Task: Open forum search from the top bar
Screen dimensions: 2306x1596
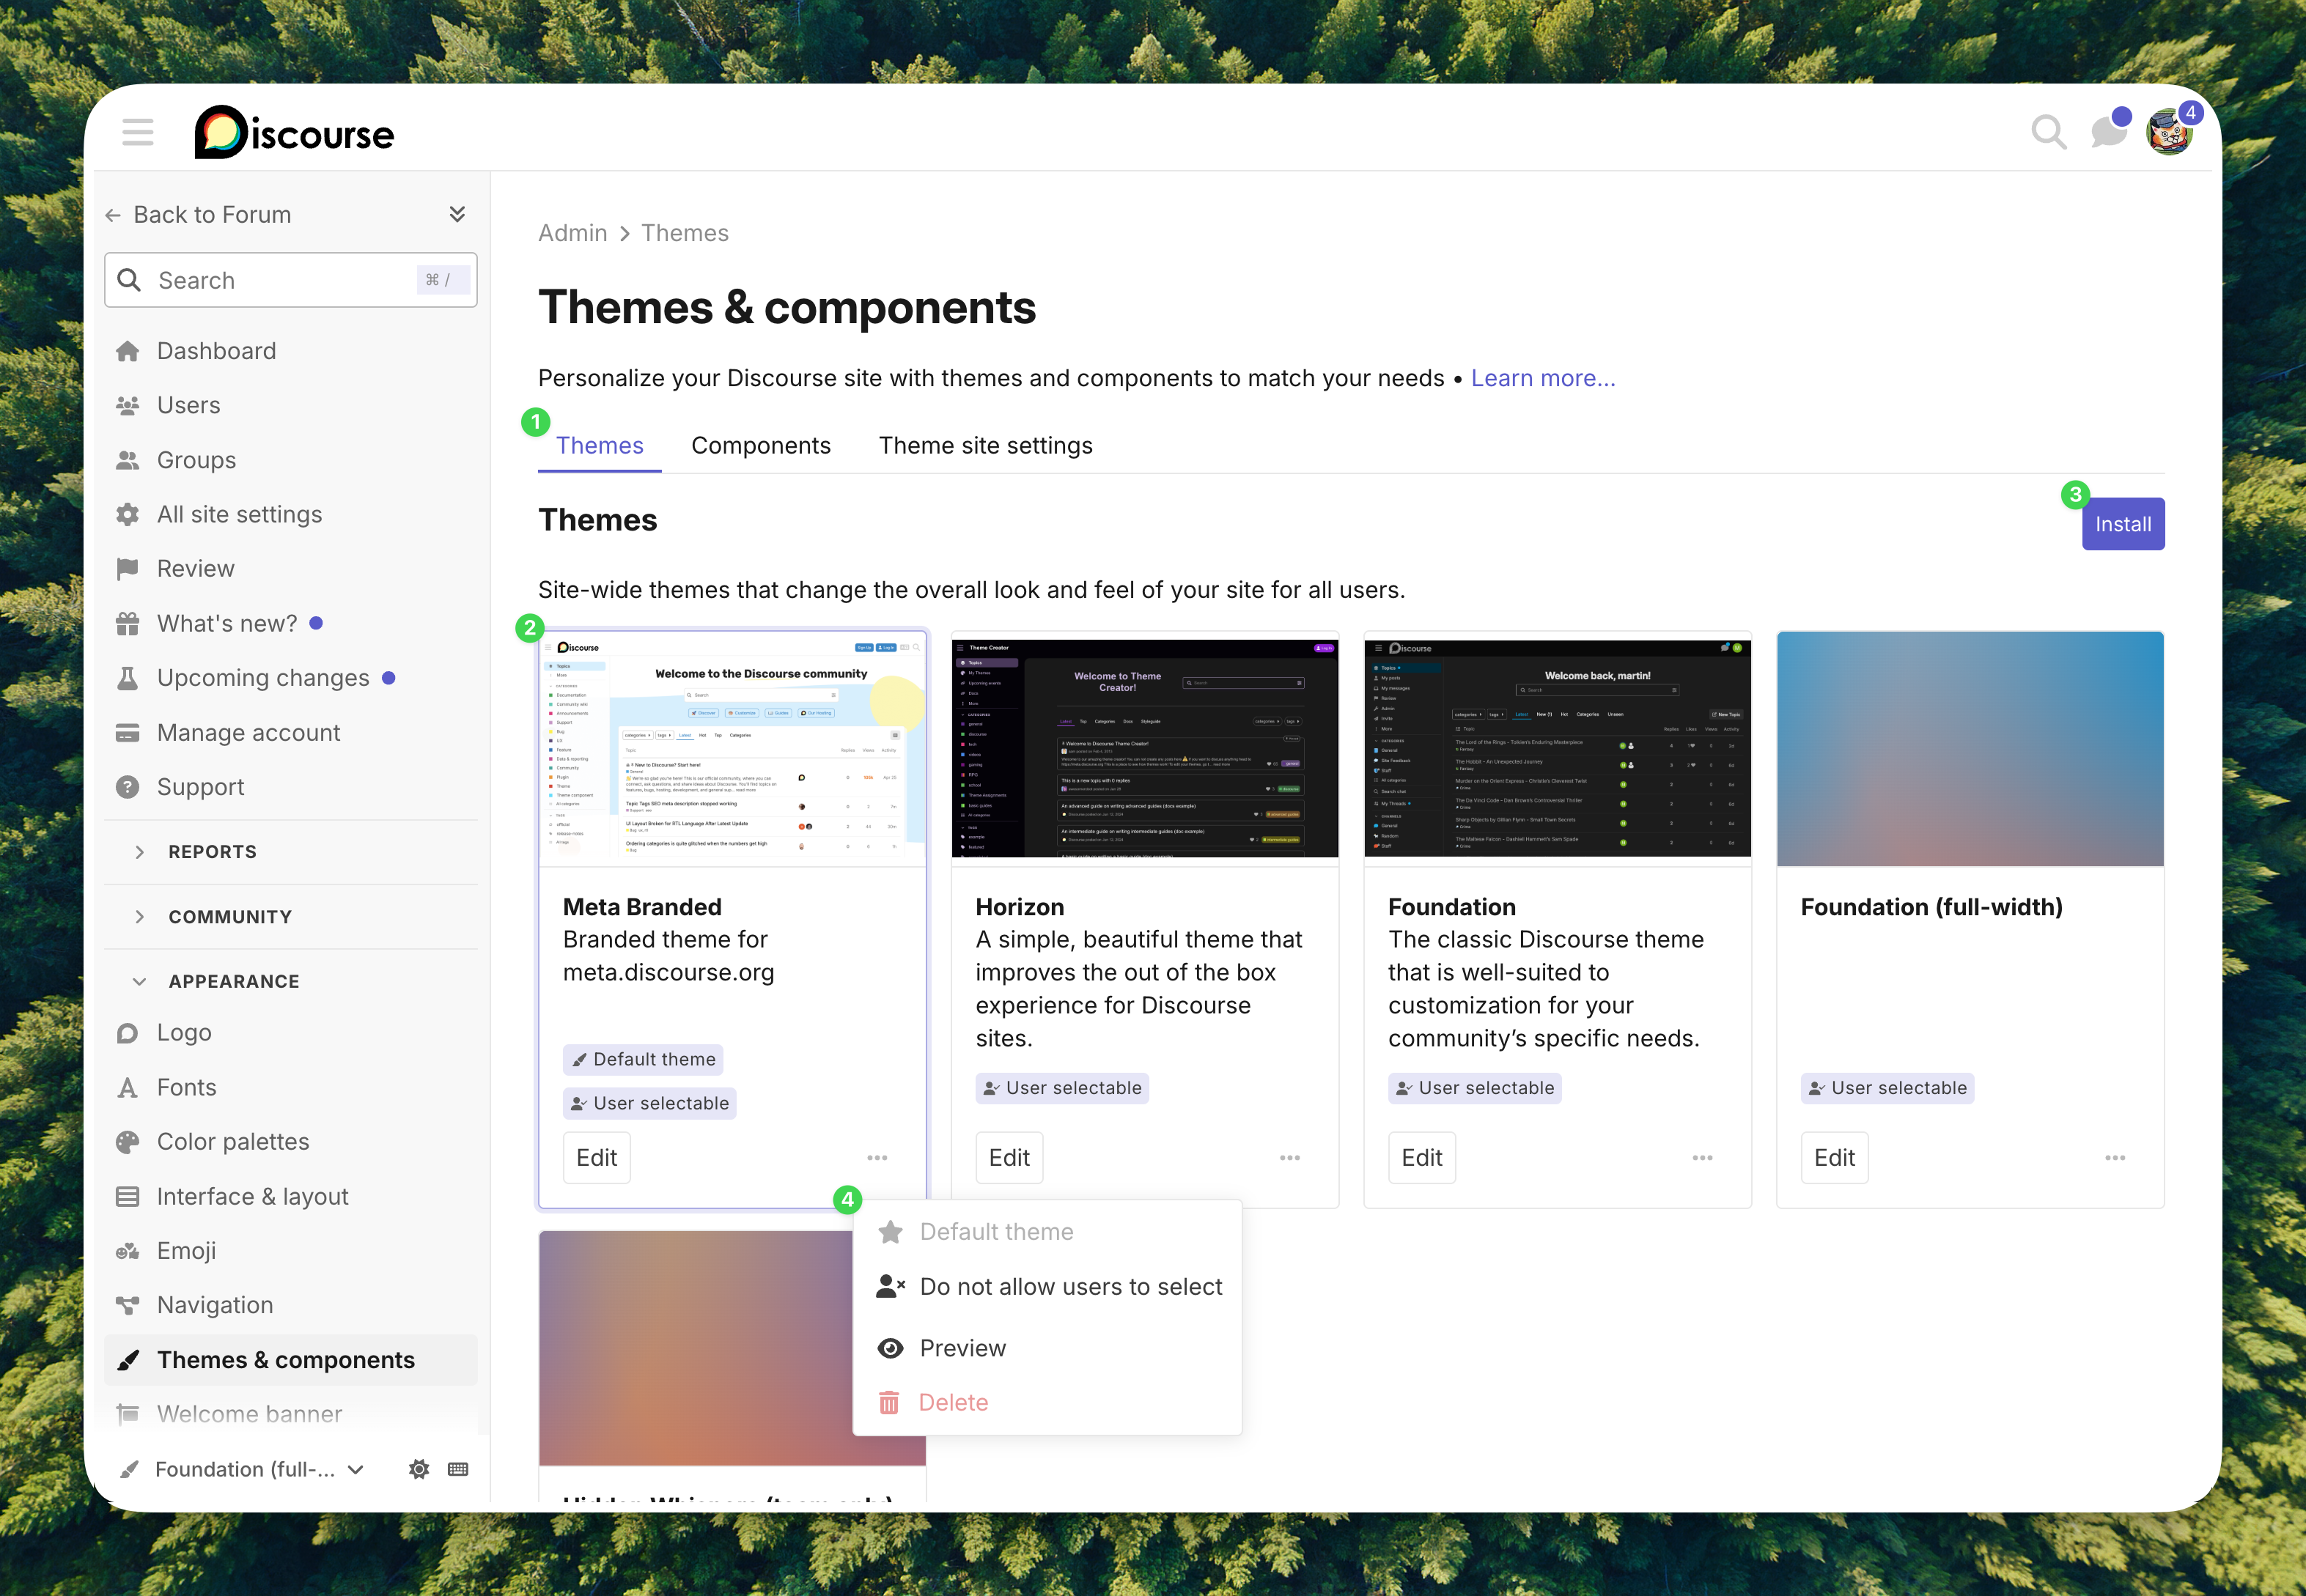Action: click(2049, 131)
